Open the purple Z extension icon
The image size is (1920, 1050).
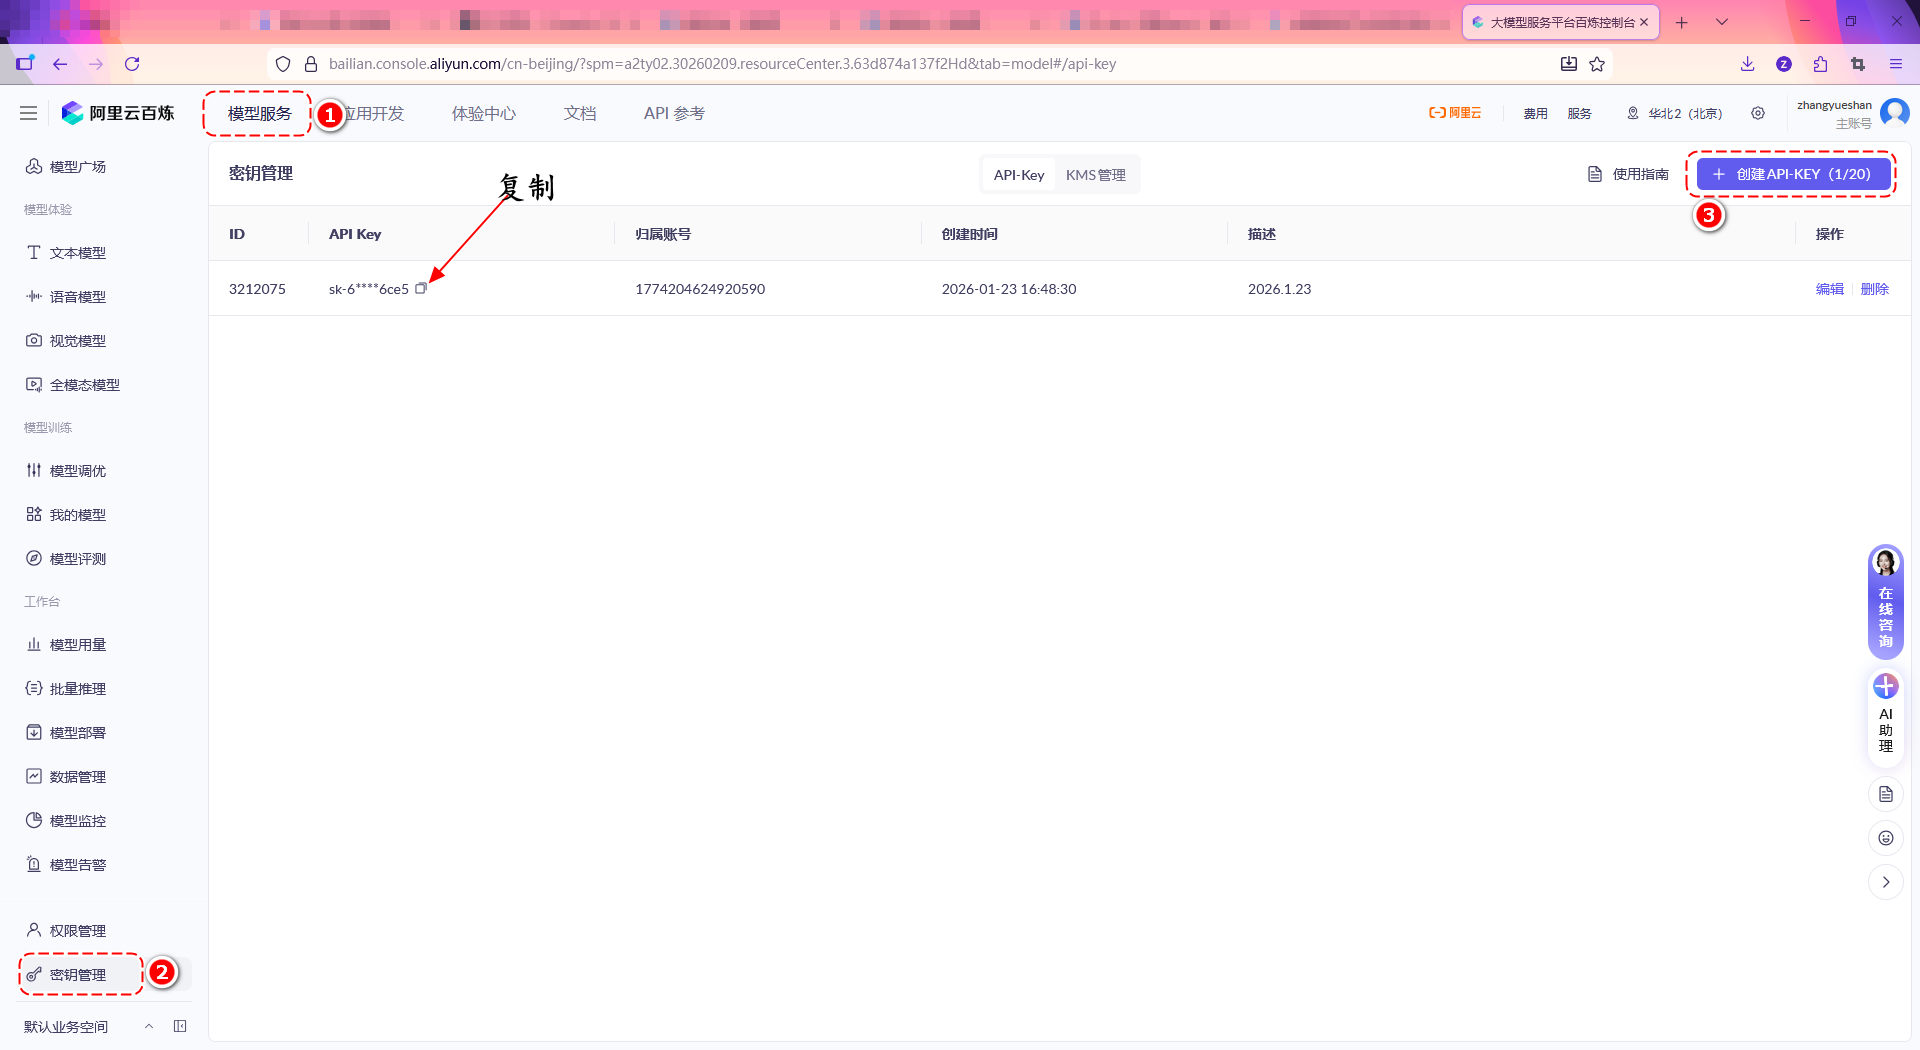(x=1784, y=64)
